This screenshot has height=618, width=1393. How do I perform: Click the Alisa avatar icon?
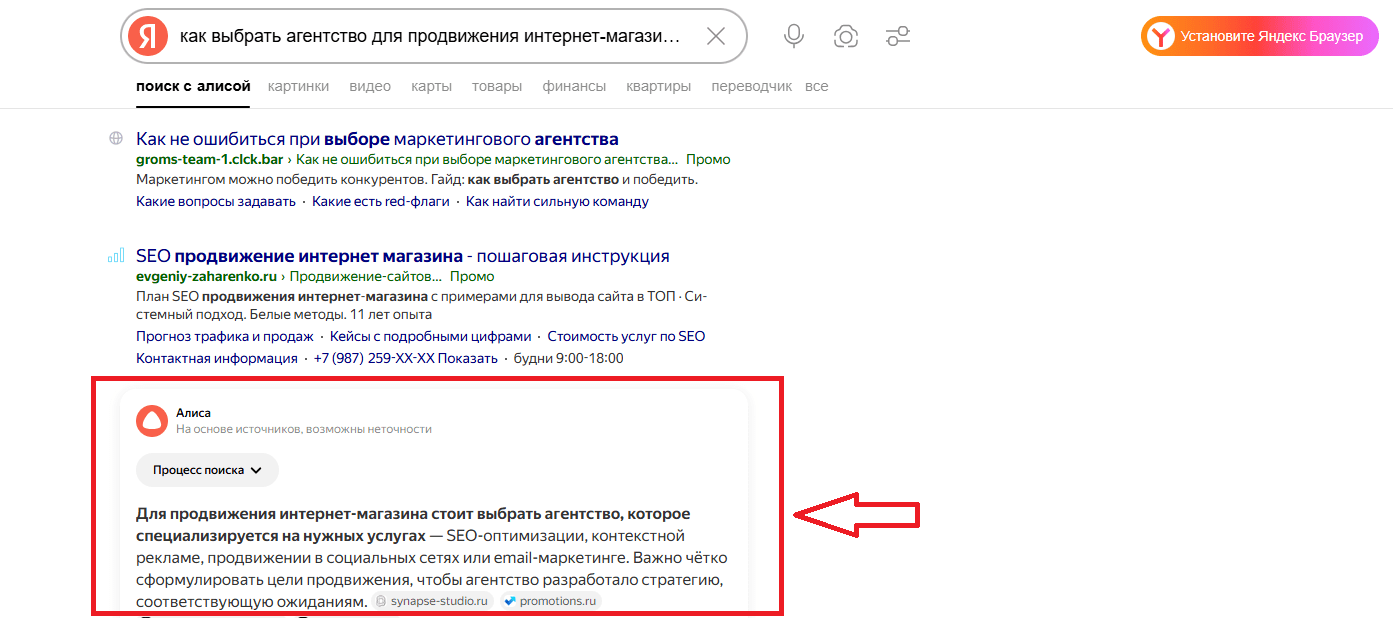pos(152,421)
